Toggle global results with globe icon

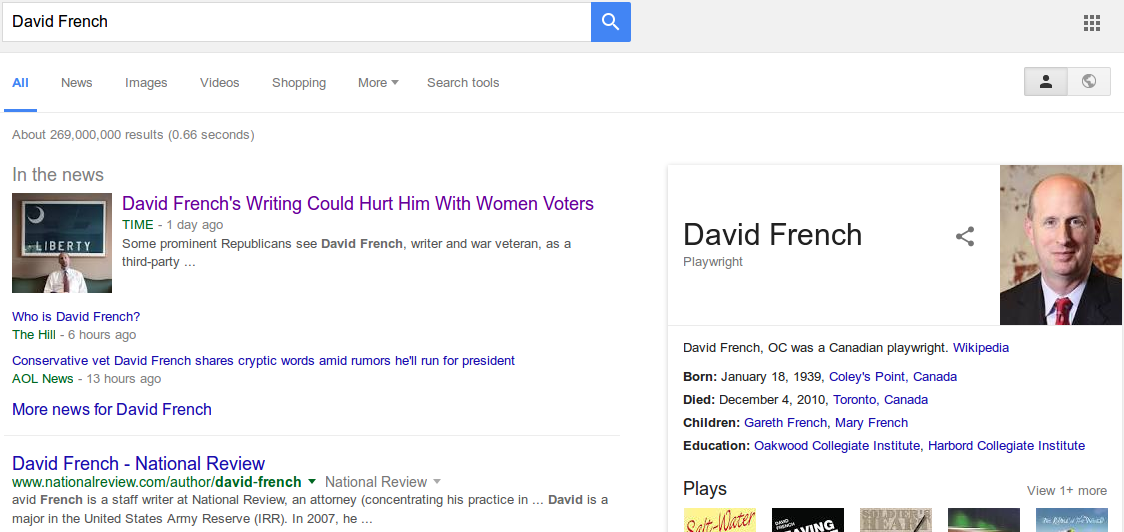[x=1089, y=82]
